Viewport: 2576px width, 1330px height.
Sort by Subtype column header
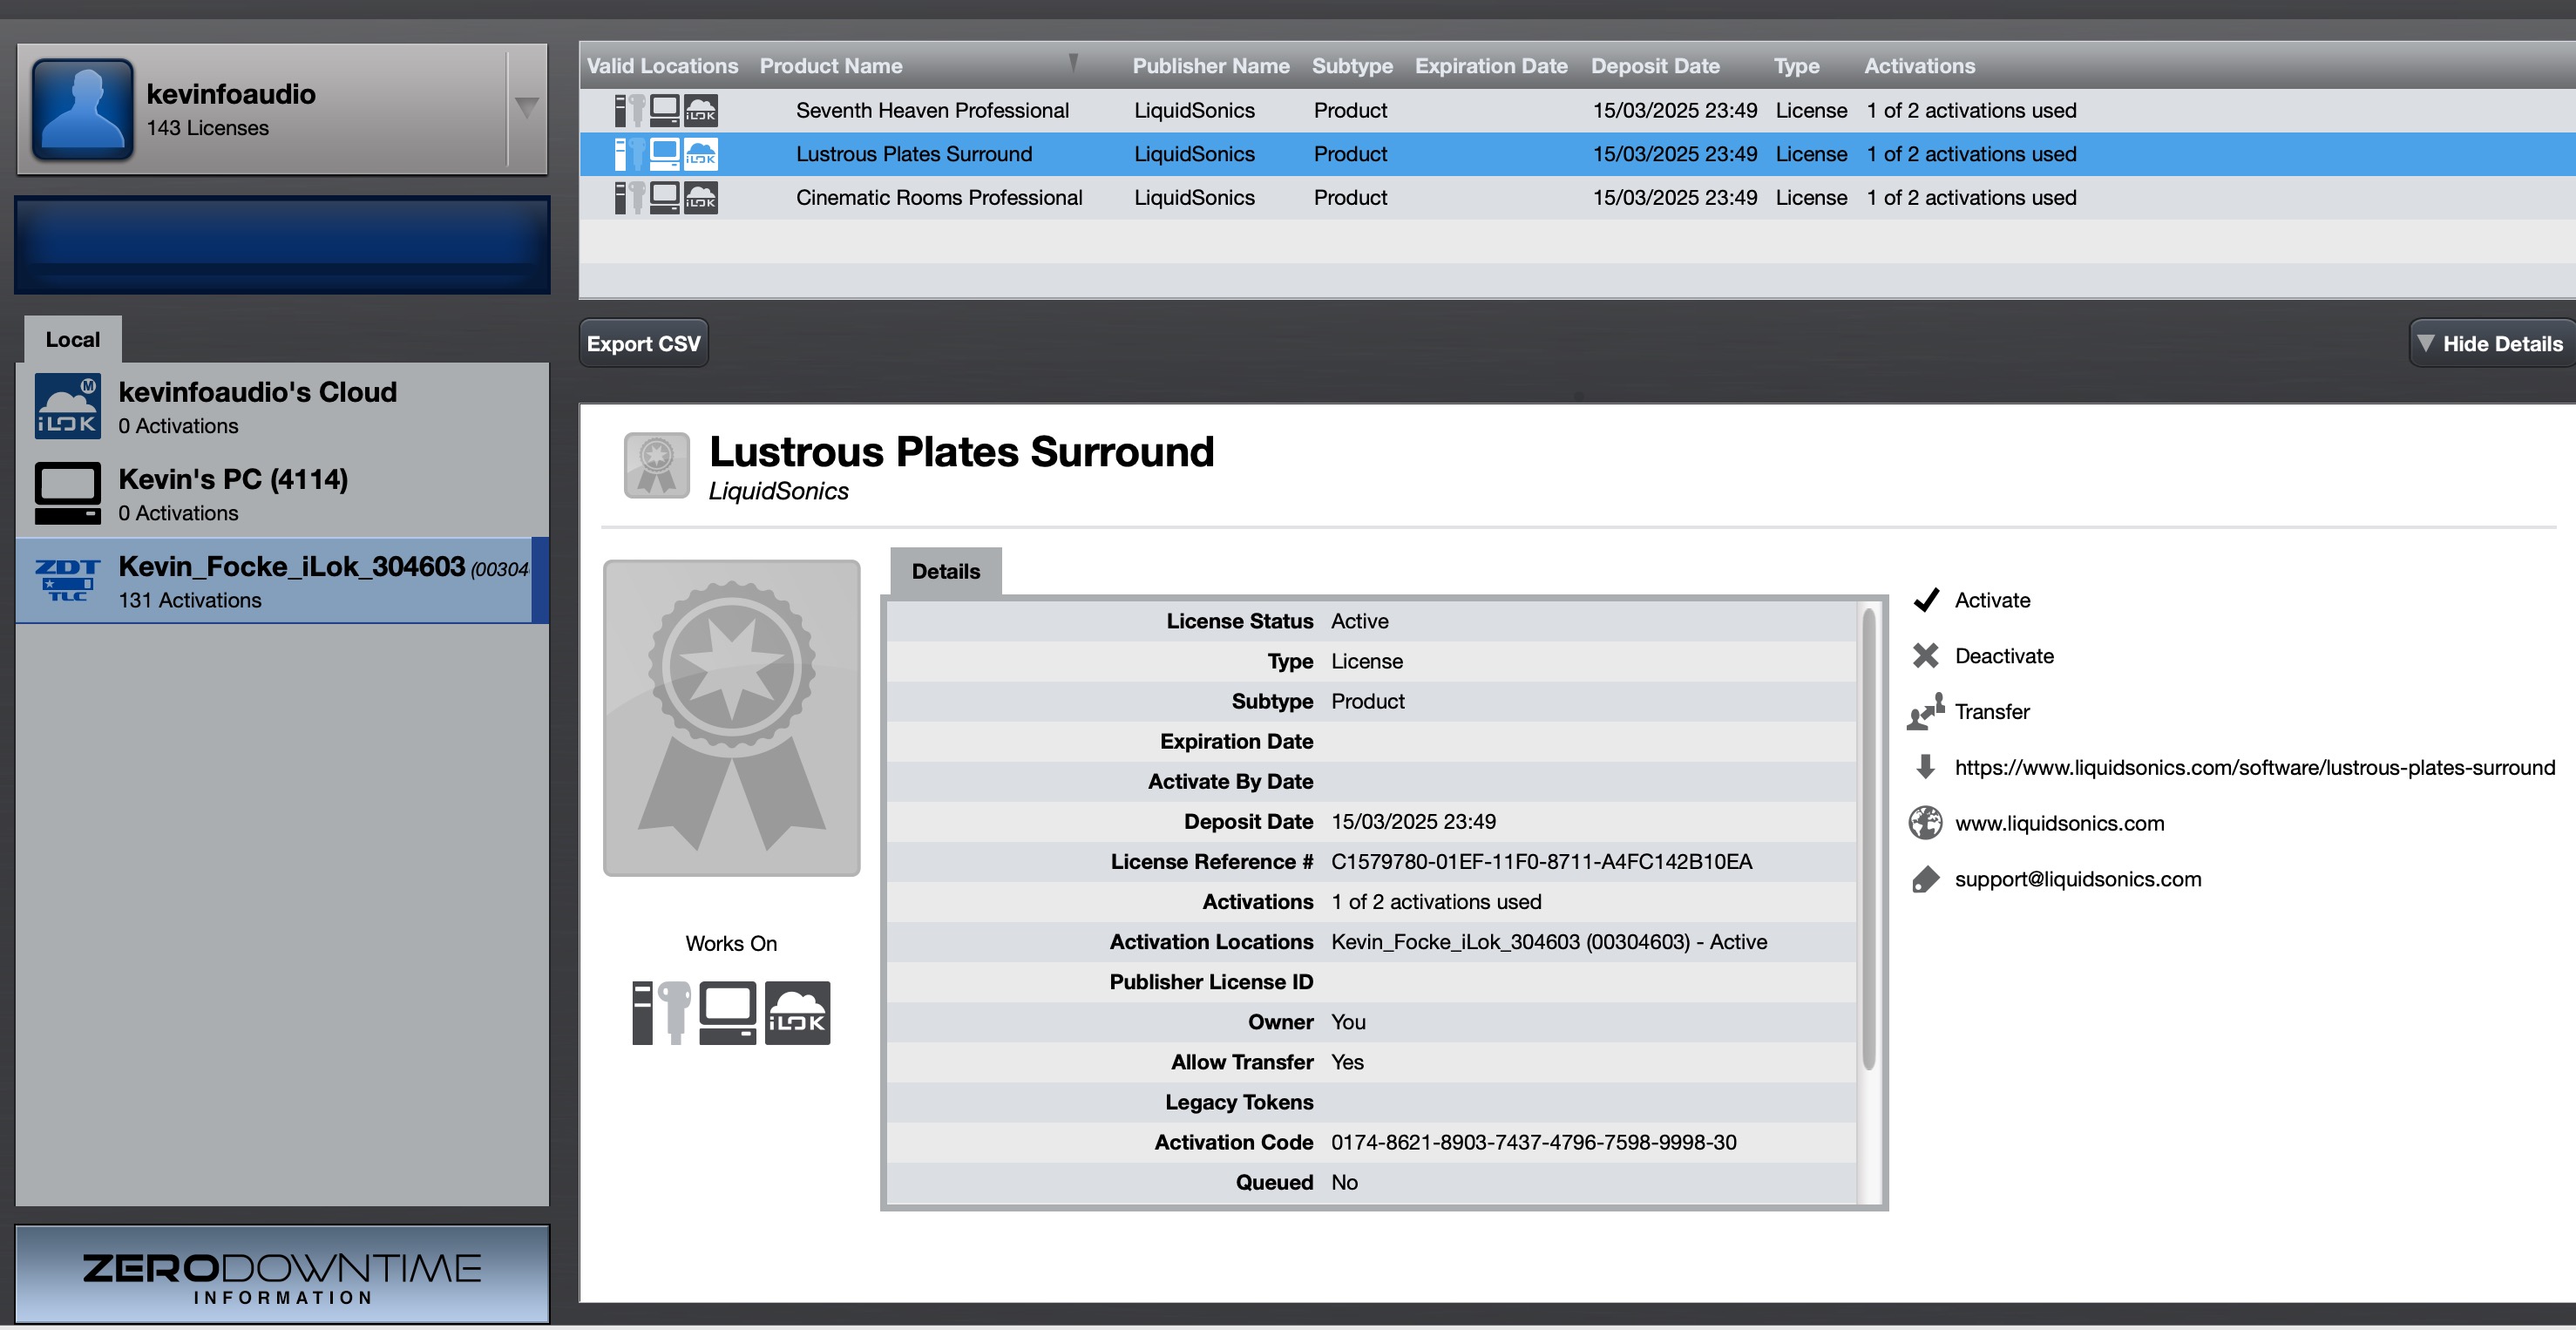coord(1352,66)
